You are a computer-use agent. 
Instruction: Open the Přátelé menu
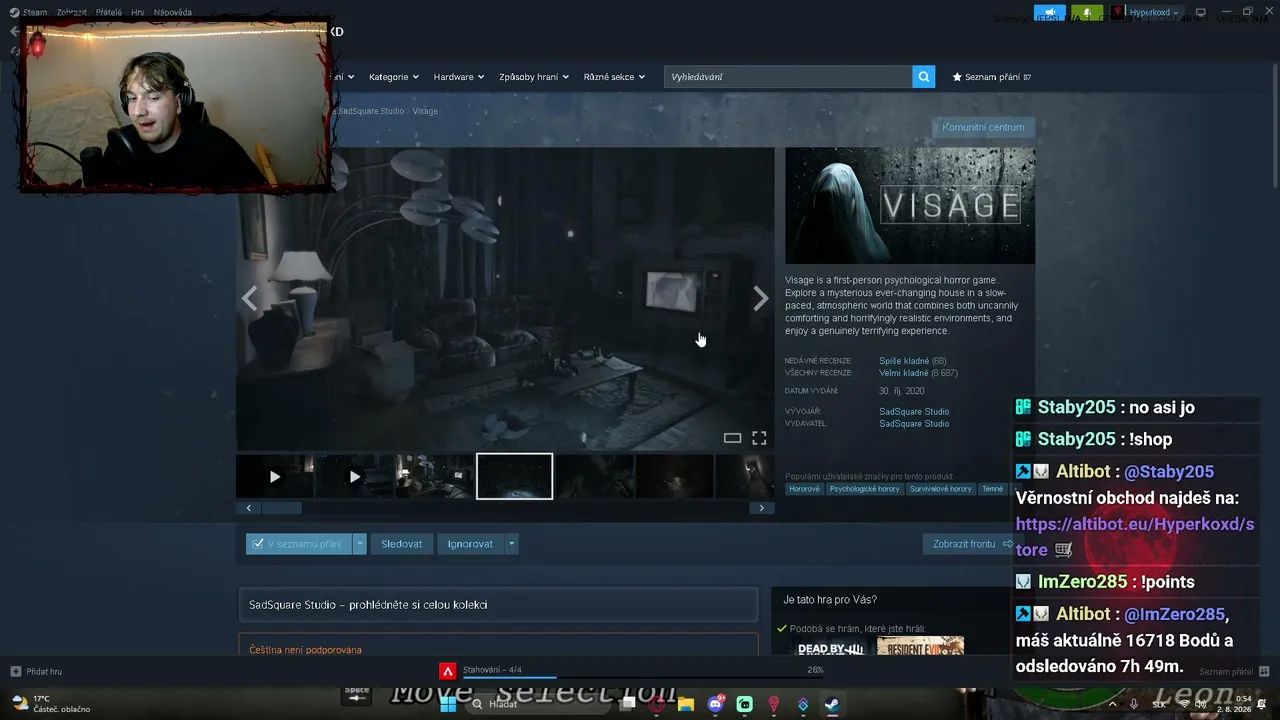coord(109,13)
